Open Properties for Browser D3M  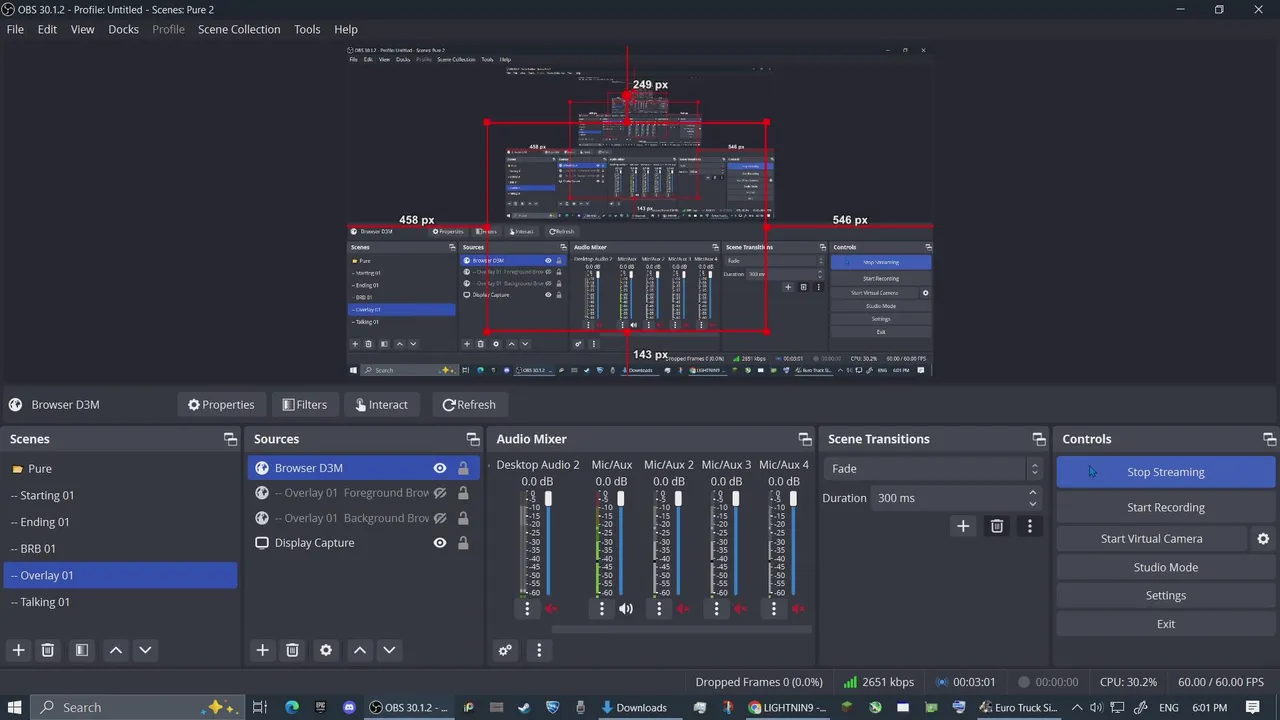click(x=221, y=405)
